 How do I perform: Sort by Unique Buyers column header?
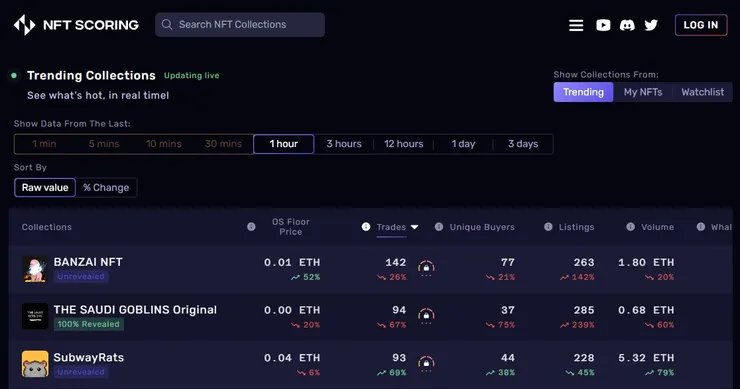482,227
